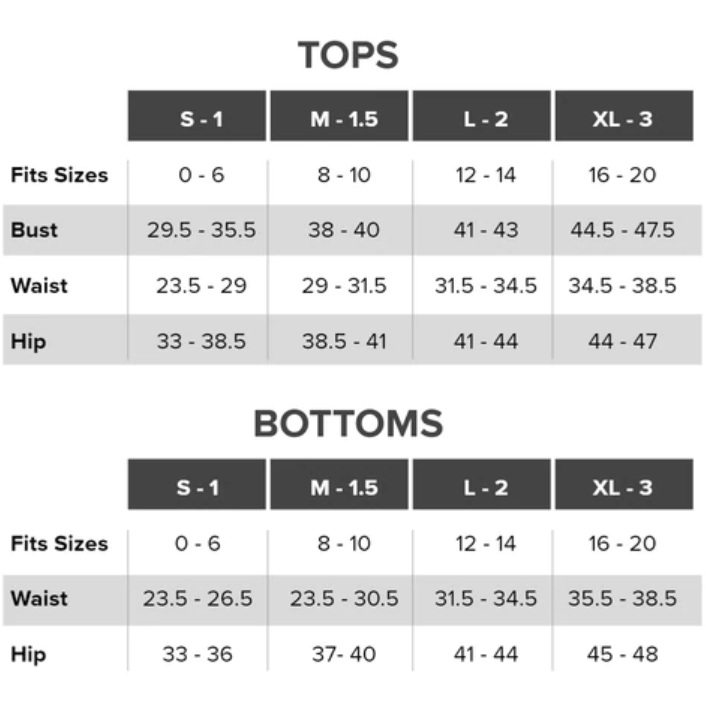Select the S - 1 header in Bottoms table
Viewport: 706px width, 707px height.
(197, 484)
